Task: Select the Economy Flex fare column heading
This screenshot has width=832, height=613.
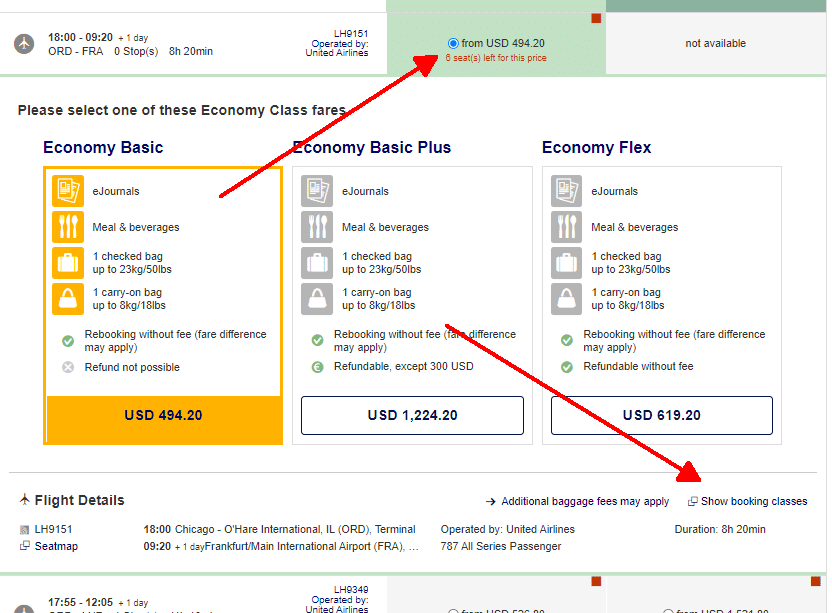Action: tap(596, 147)
